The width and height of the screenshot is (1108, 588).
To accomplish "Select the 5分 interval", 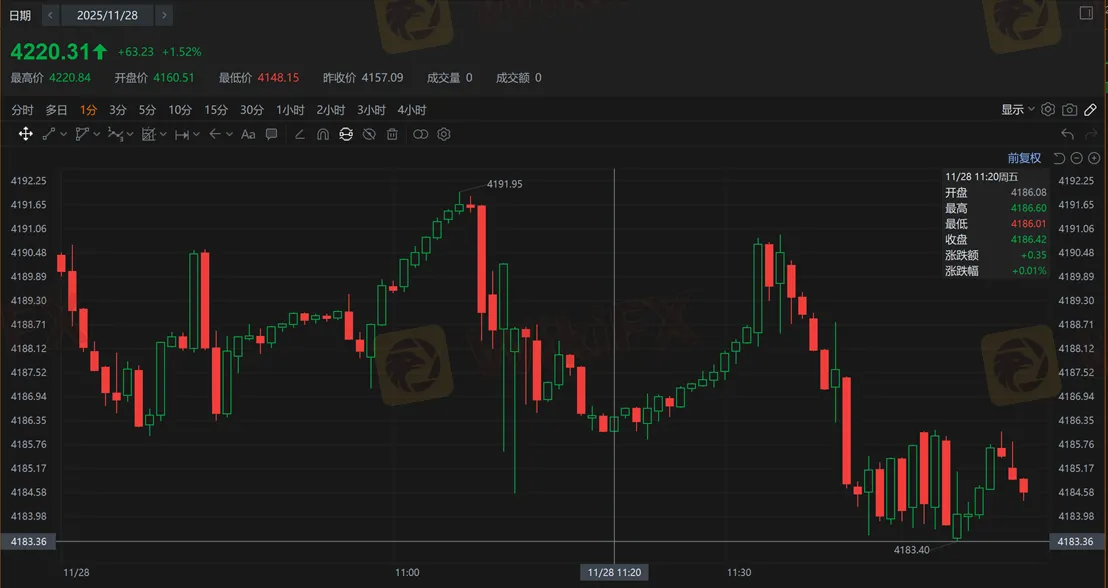I will click(148, 110).
